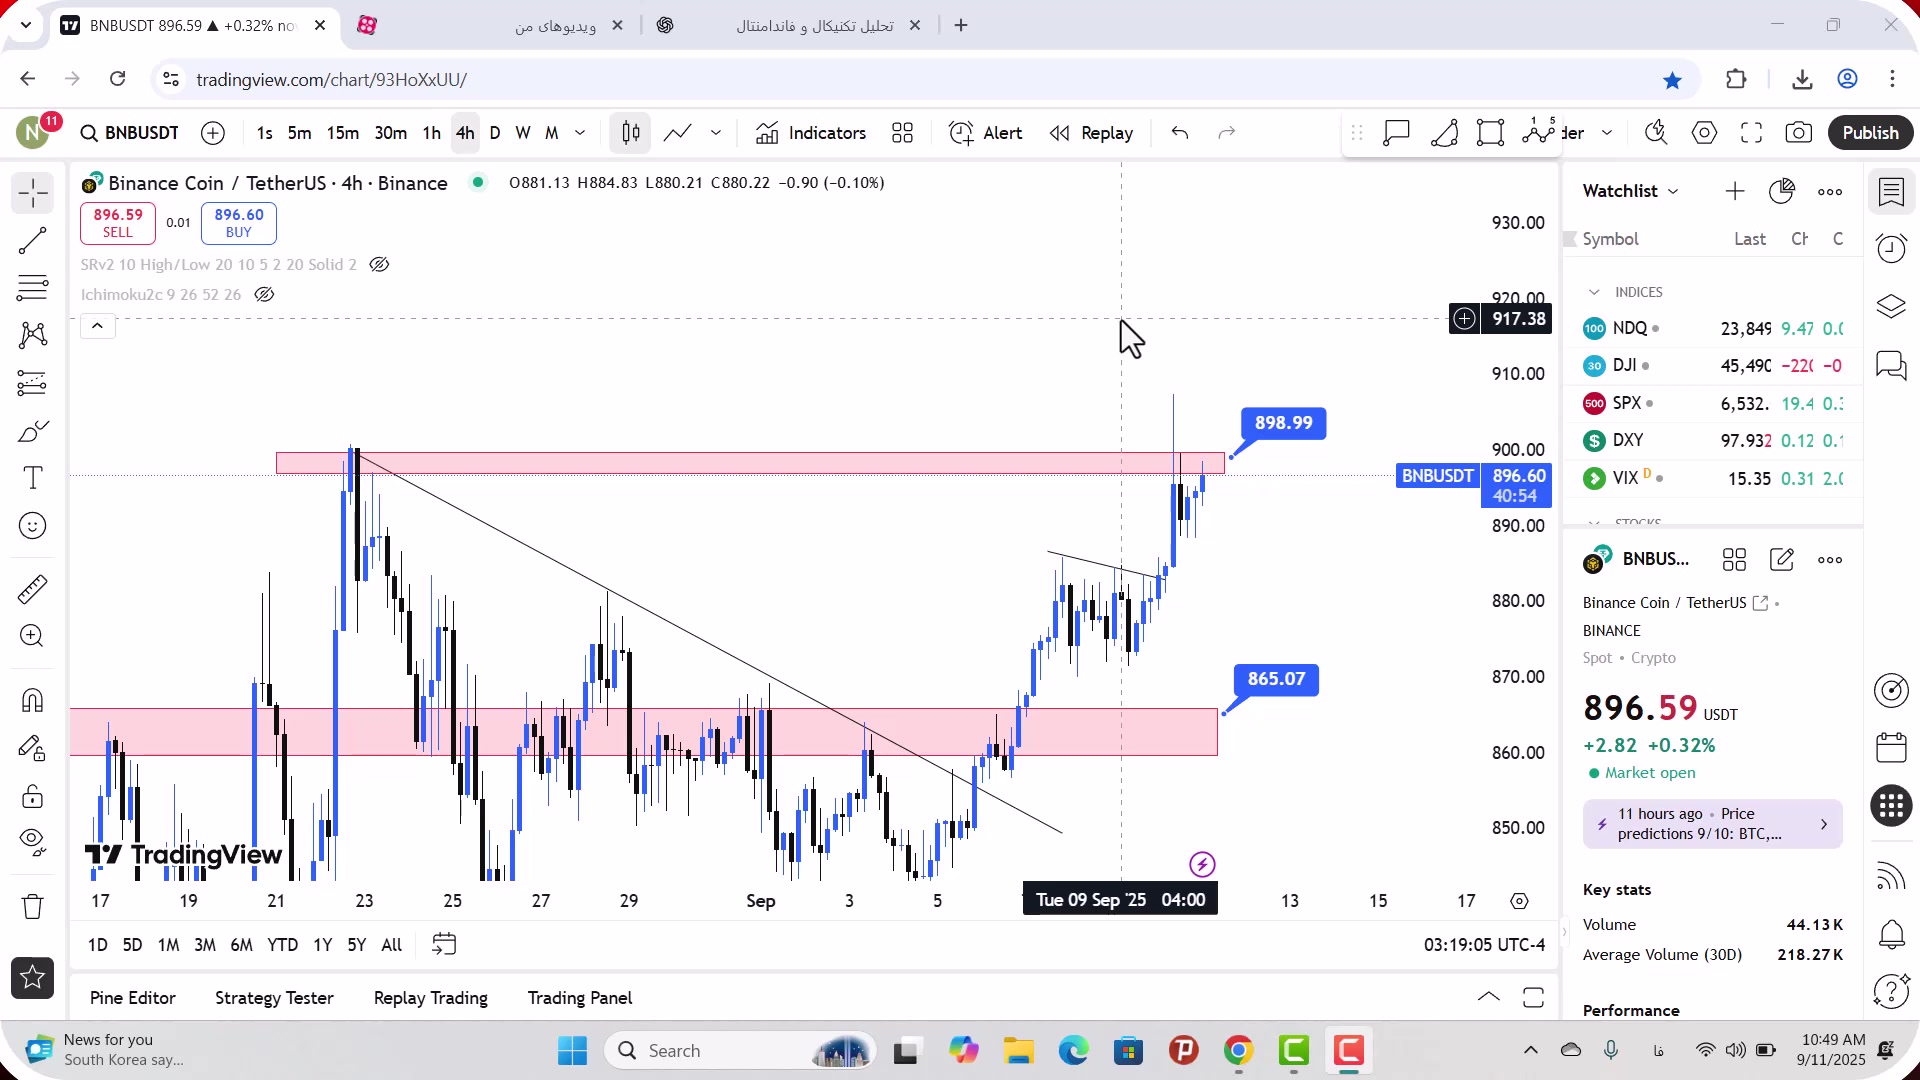This screenshot has width=1920, height=1080.
Task: Open the Indicators dialog
Action: [x=811, y=133]
